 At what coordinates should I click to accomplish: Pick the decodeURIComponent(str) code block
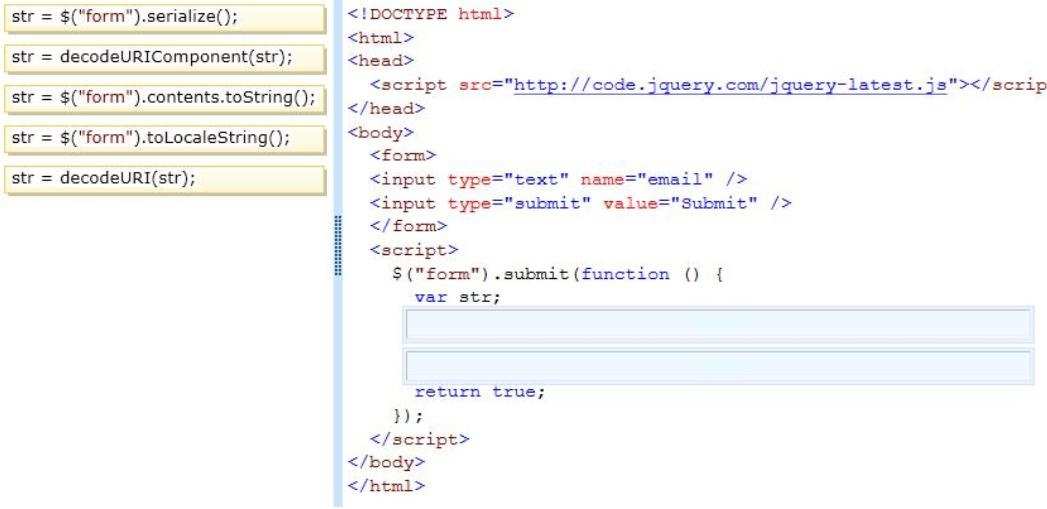(164, 58)
